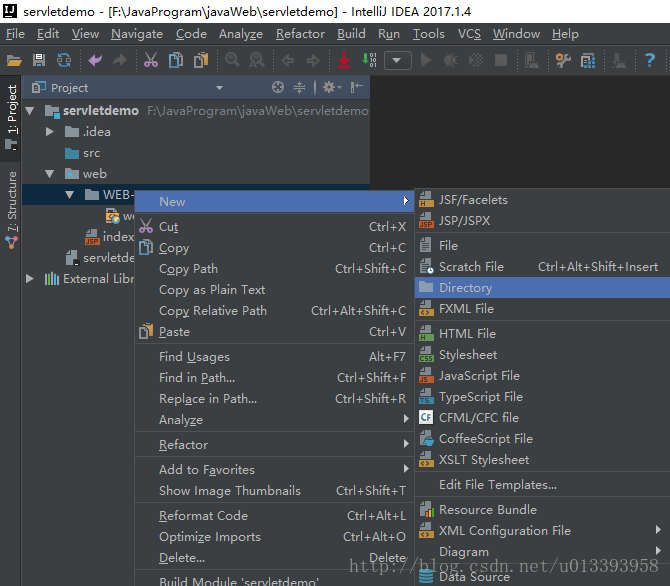
Task: Click Copy Path in context menu
Action: [274, 268]
